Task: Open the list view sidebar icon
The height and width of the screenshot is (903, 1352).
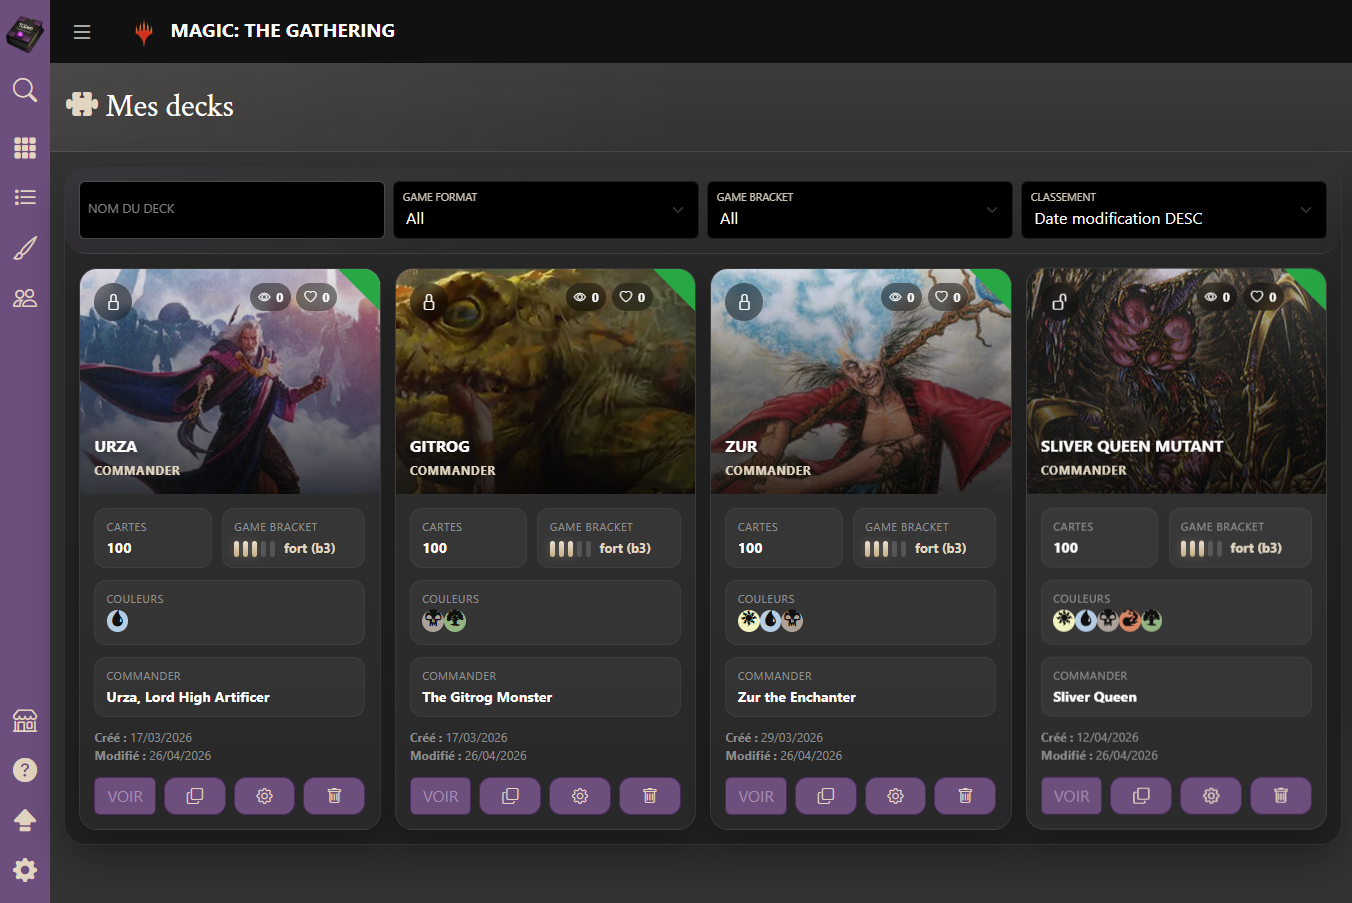Action: (x=25, y=197)
